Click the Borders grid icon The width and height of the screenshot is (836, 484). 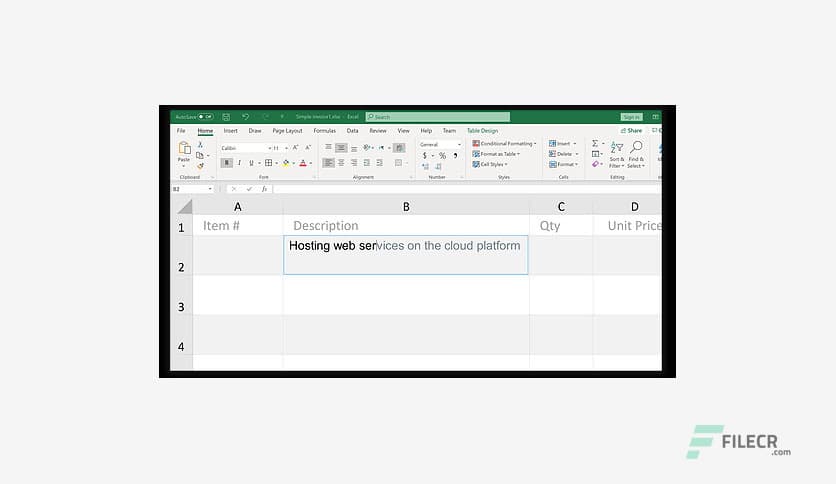coord(268,163)
